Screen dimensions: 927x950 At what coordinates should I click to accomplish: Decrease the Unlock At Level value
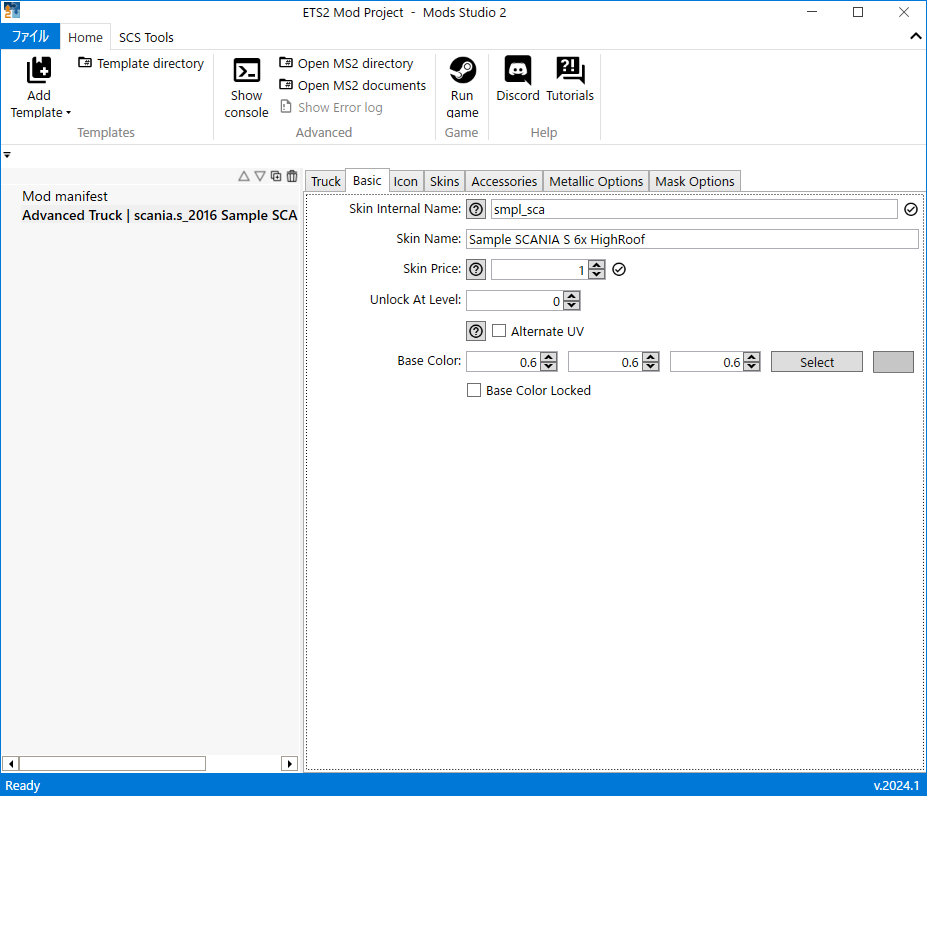click(572, 305)
